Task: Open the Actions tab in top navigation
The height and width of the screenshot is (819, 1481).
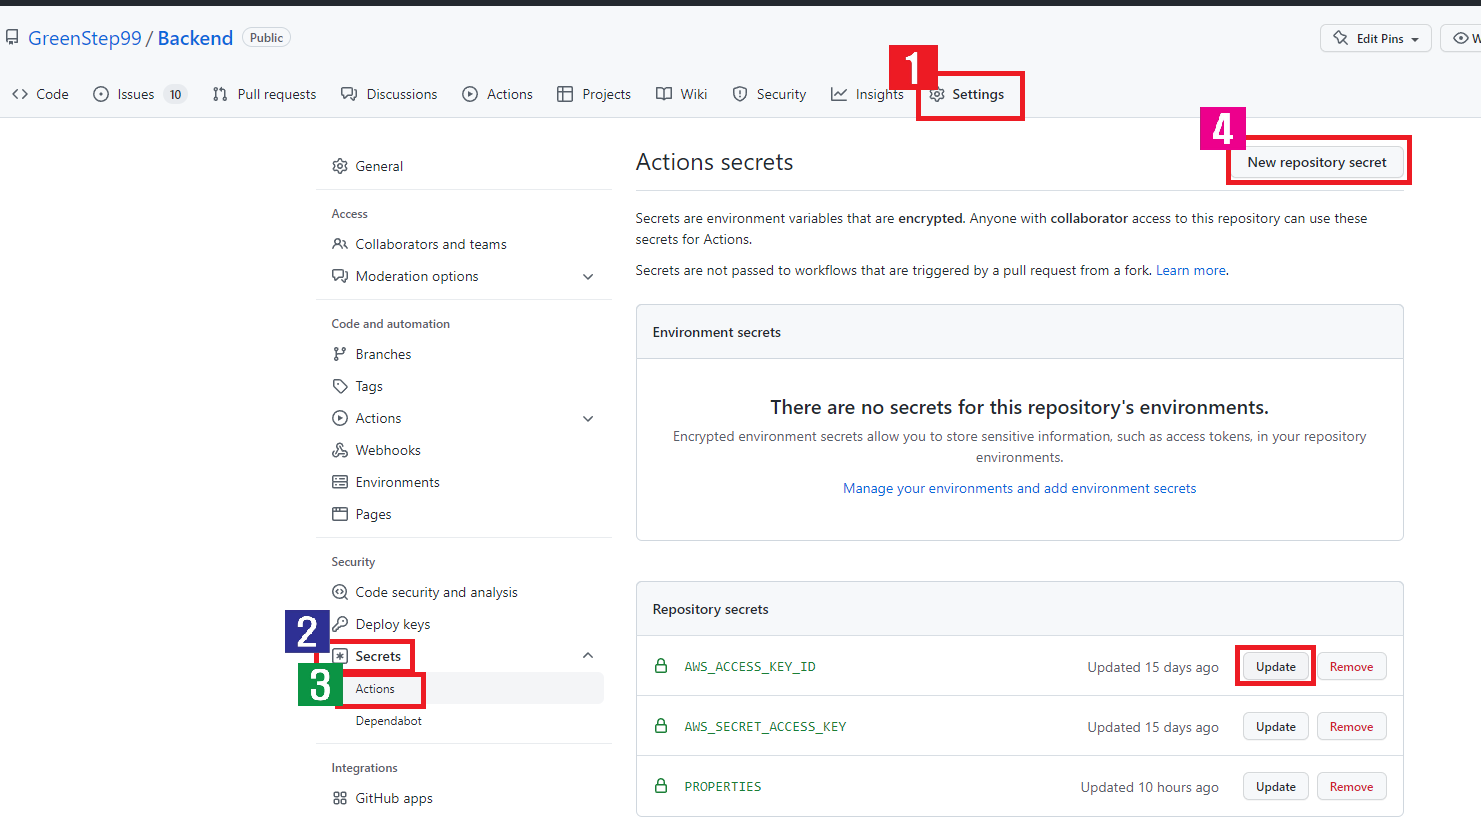Action: 497,94
